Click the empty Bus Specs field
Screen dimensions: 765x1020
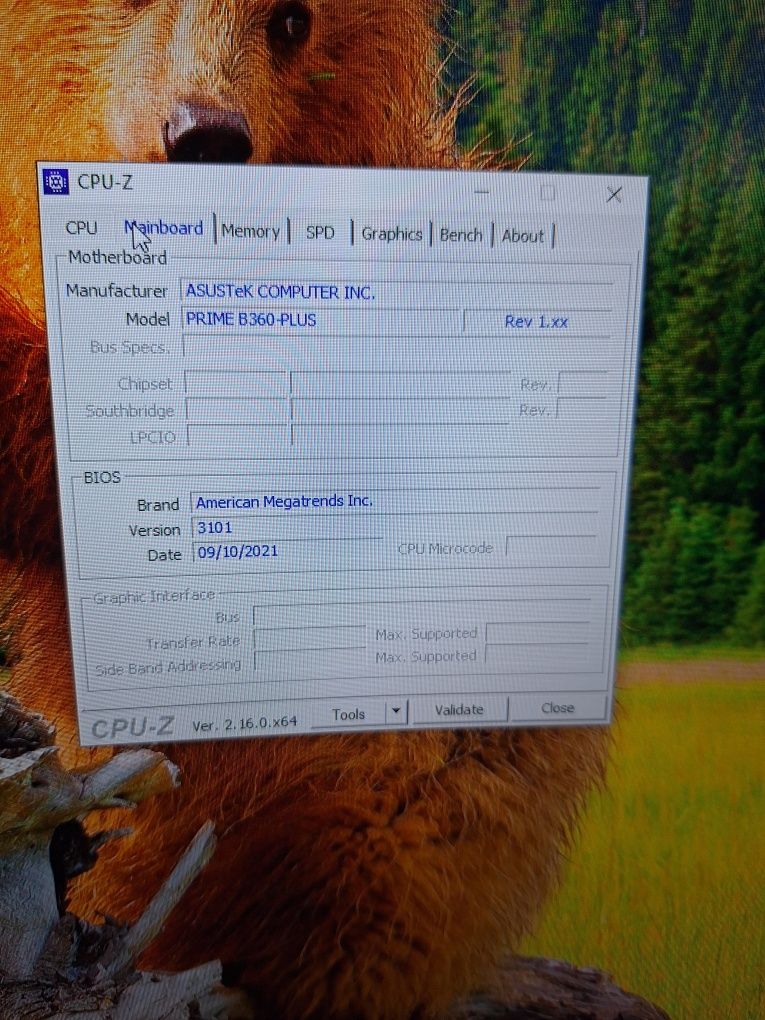[396, 347]
